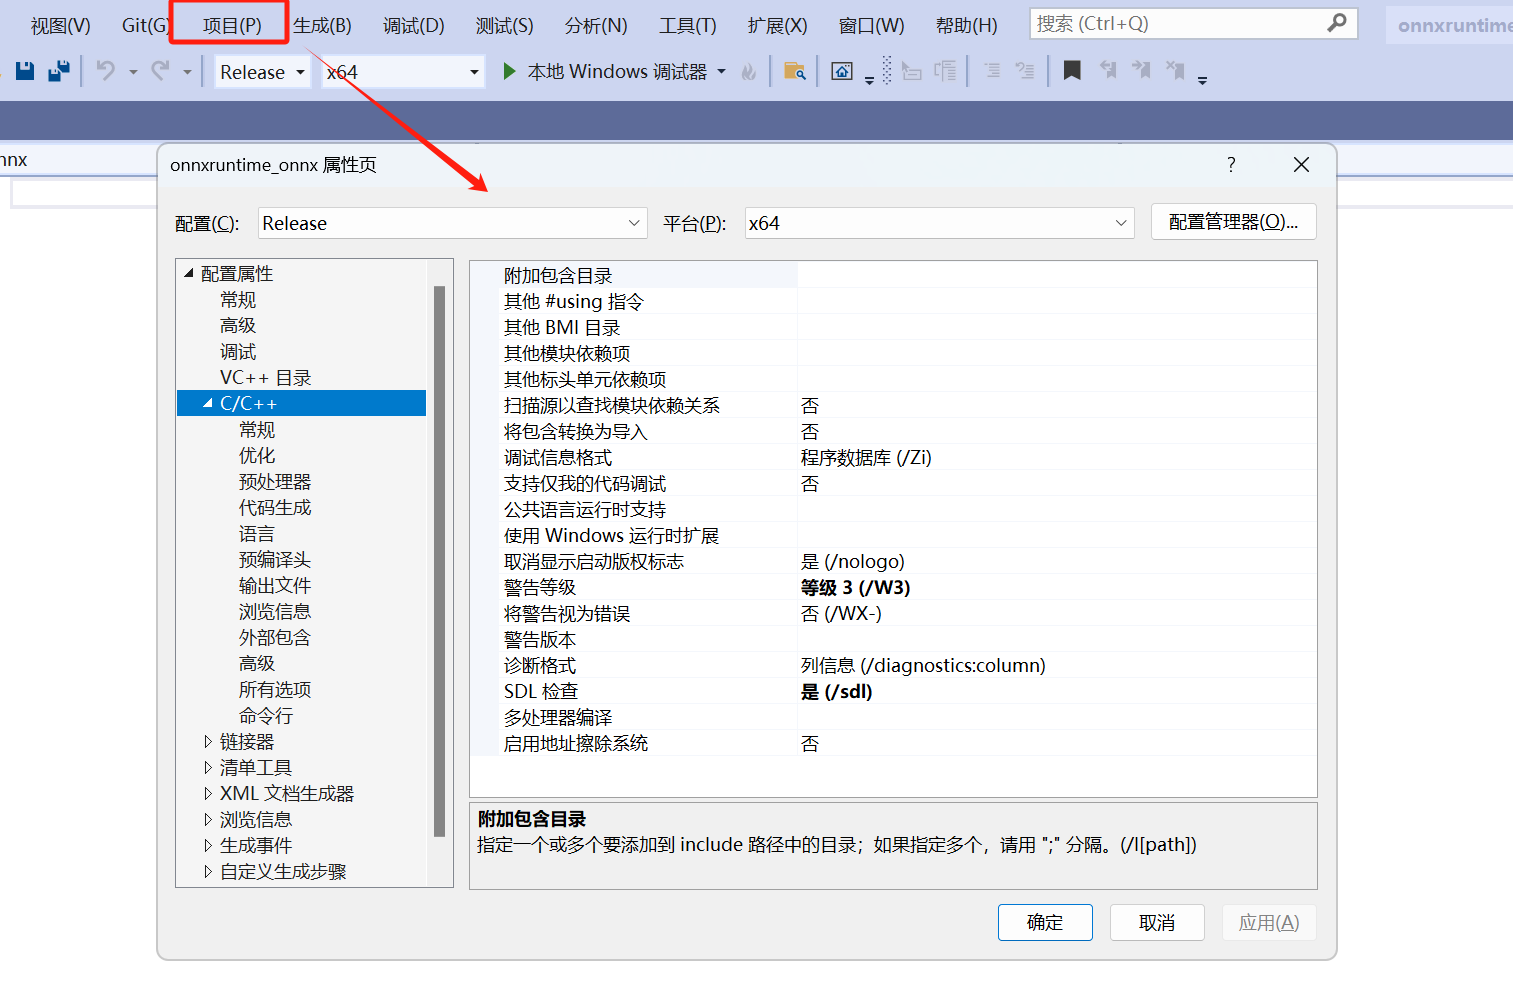Viewport: 1513px width, 1002px height.
Task: Open the dialog's Configuration Release combo box
Action: click(452, 223)
